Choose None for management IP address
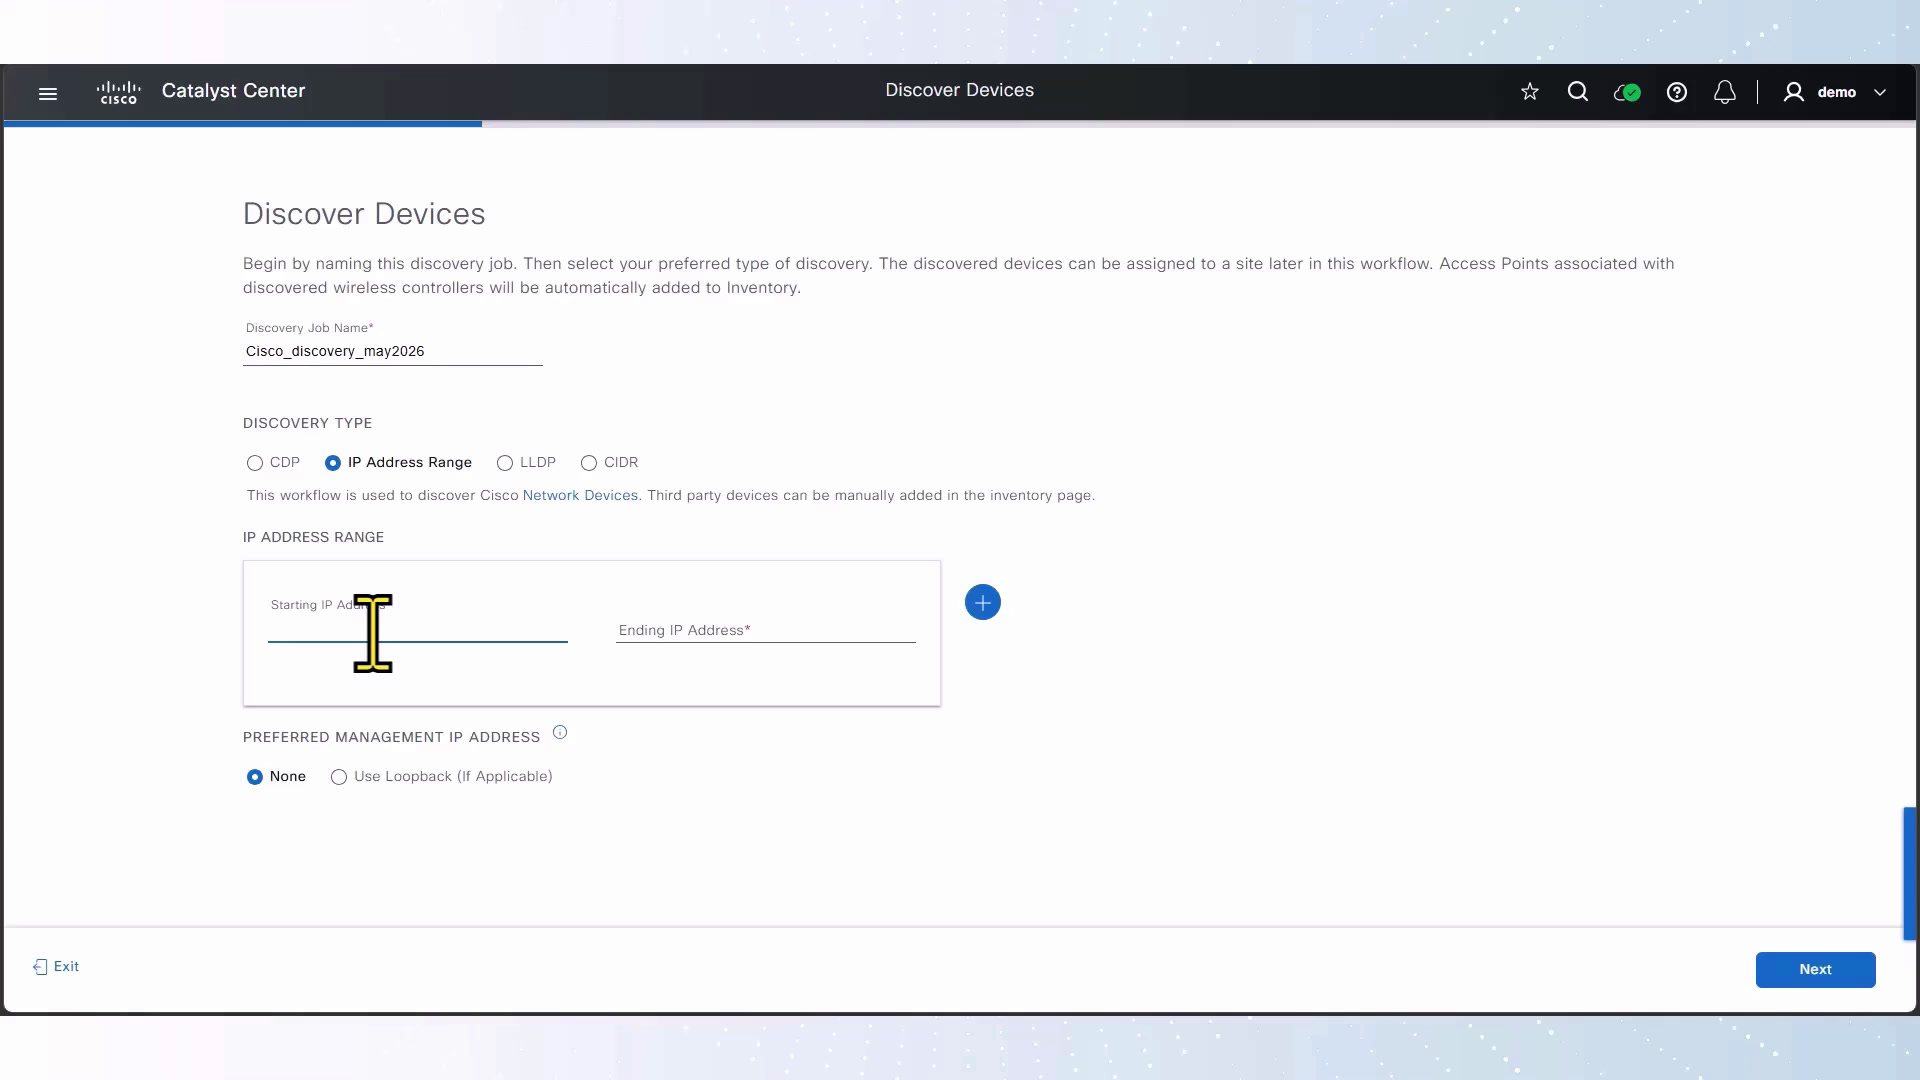Viewport: 1920px width, 1080px height. (255, 777)
